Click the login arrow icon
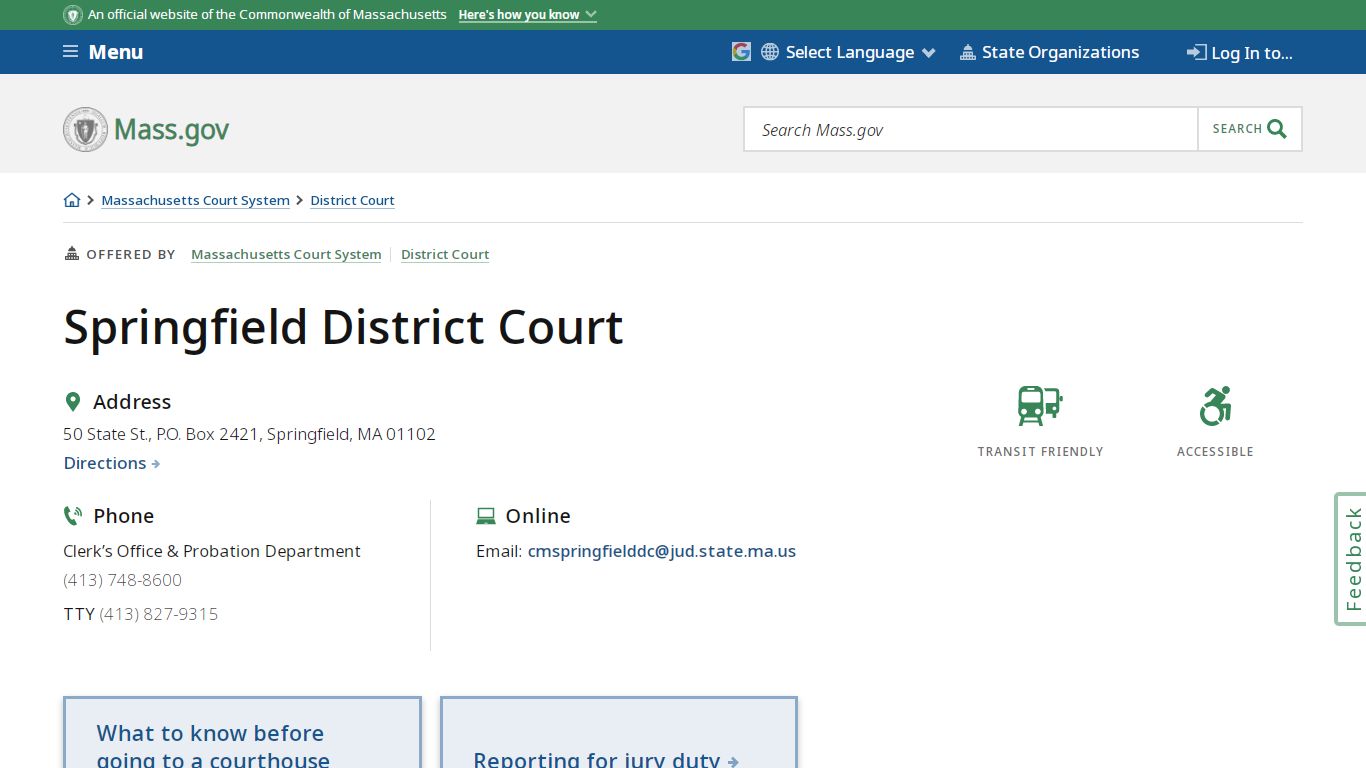Viewport: 1366px width, 768px height. (x=1196, y=52)
